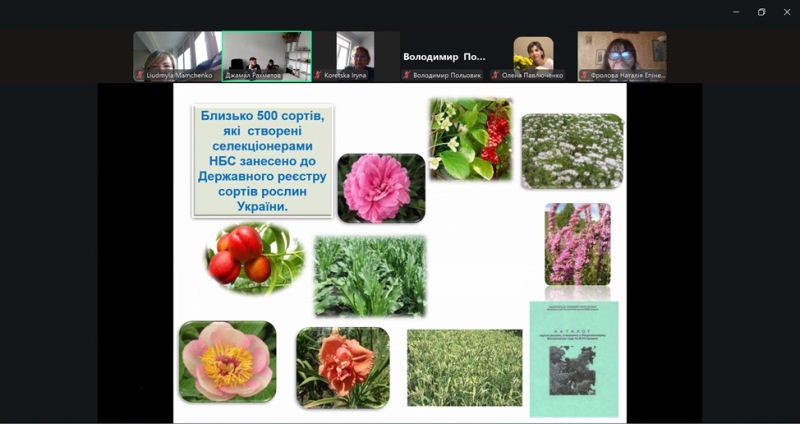Screen dimensions: 800x424
Task: Click muted microphone icon beside Liudmyla Mamchenko
Action: [140, 75]
